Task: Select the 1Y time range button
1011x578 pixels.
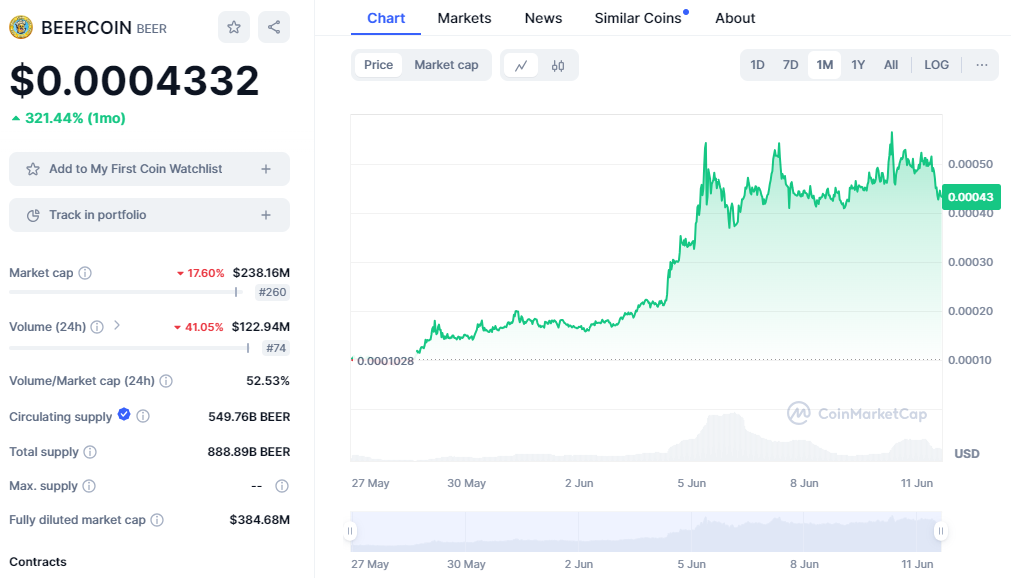Action: [858, 65]
